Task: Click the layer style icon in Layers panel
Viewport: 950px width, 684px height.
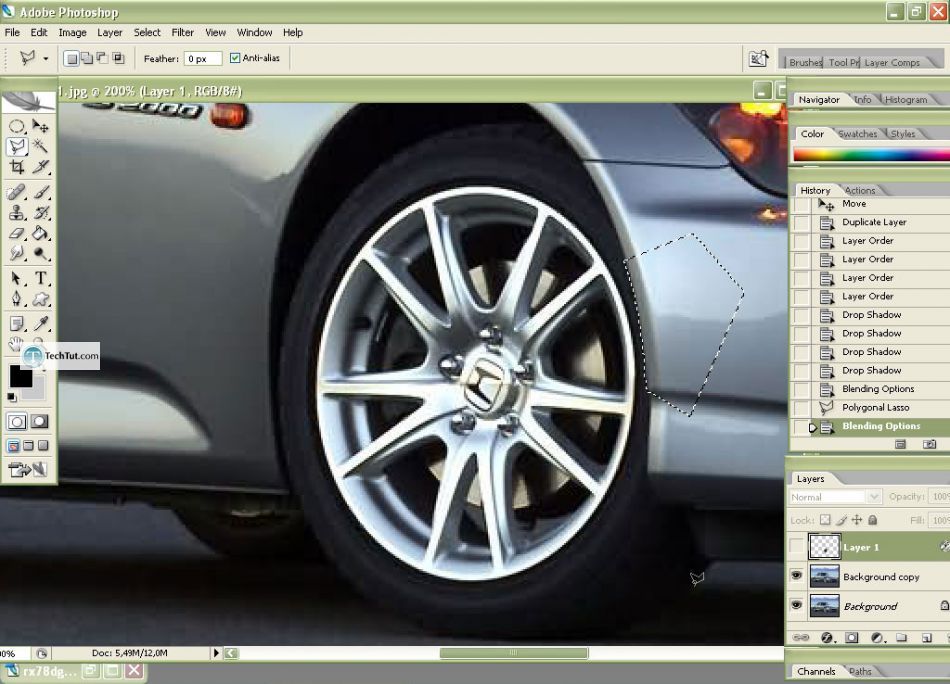Action: [x=826, y=638]
